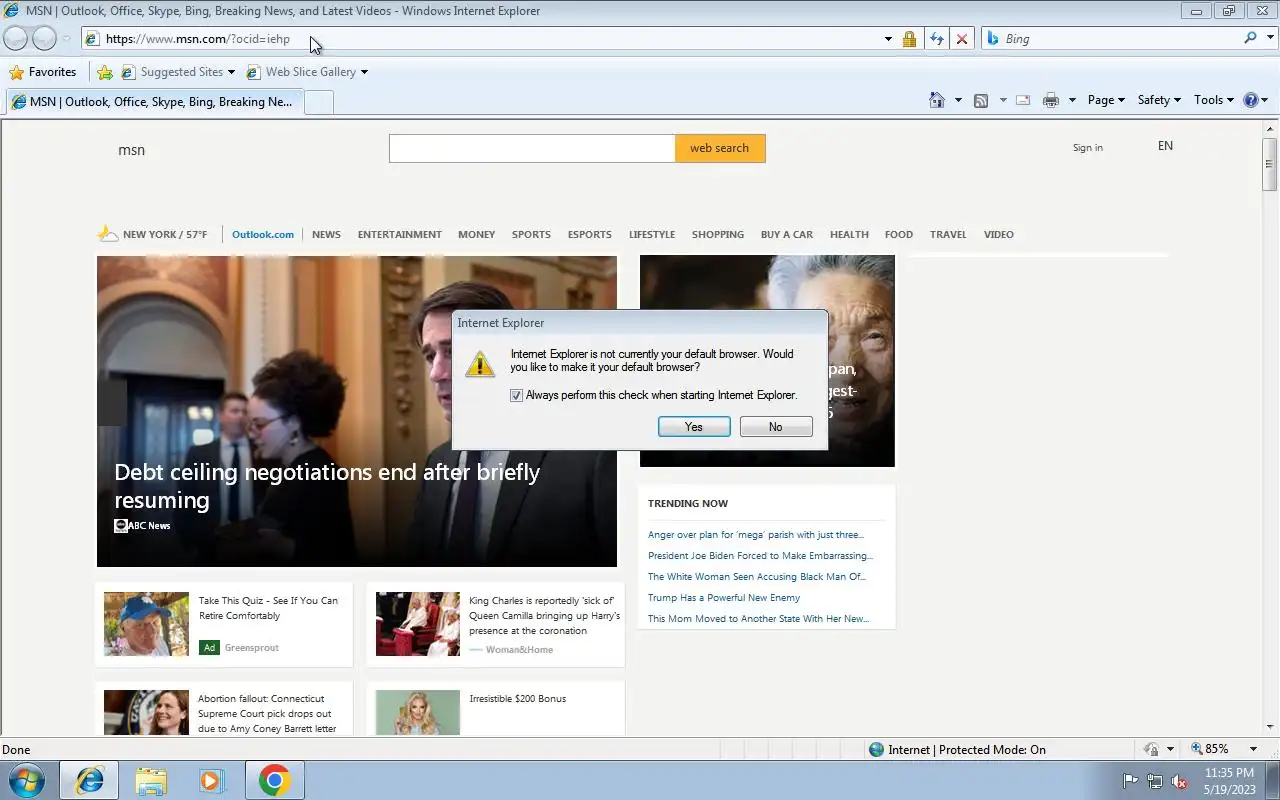Click the Sign in link
Screen dimensions: 1280x800
click(1088, 148)
